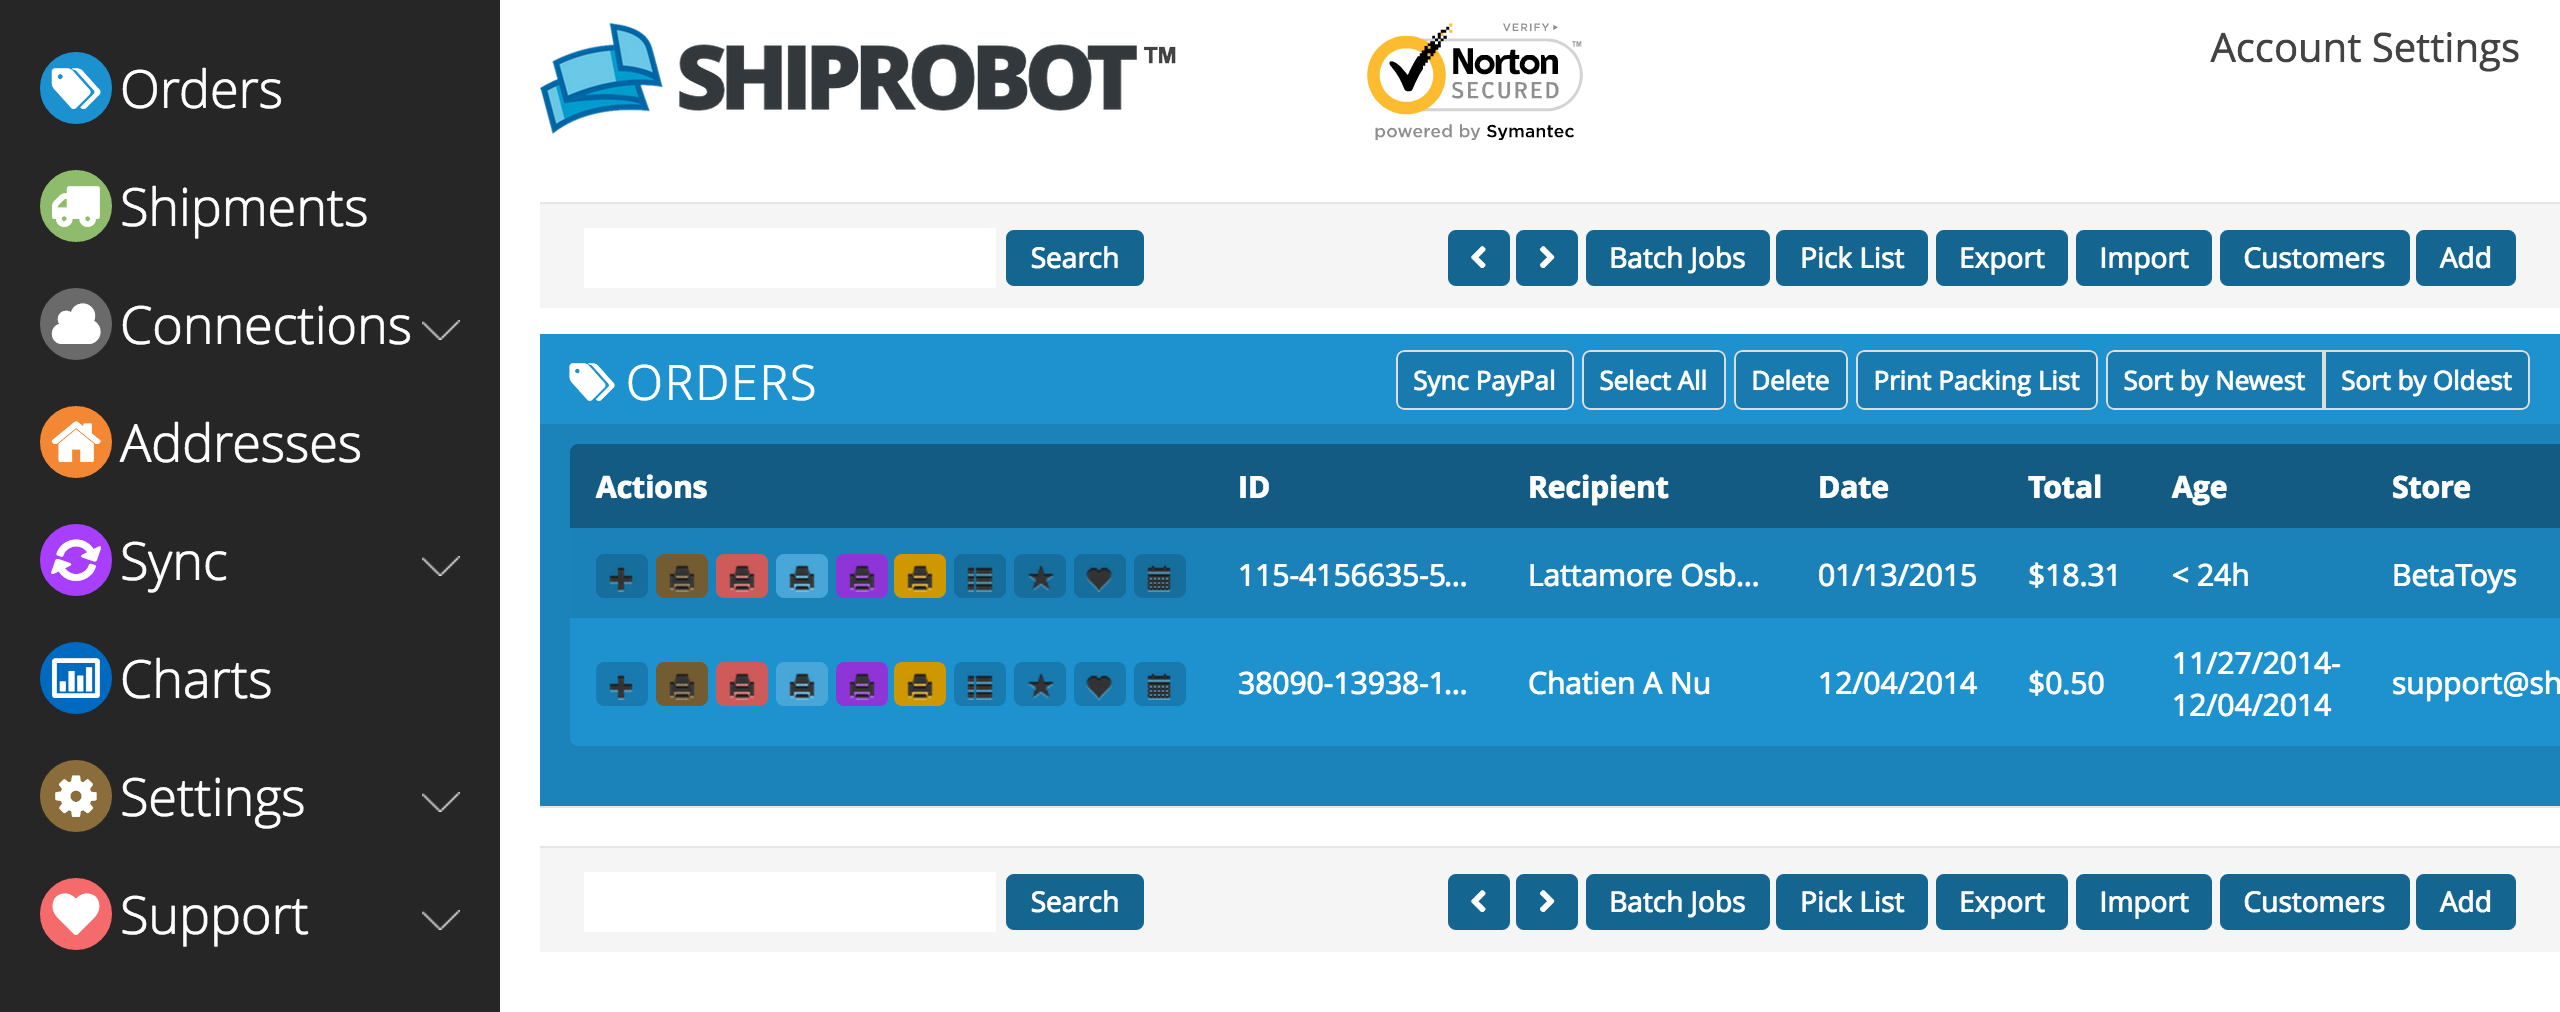Click the calendar icon in Lattamore row
The image size is (2560, 1012).
tap(1159, 577)
